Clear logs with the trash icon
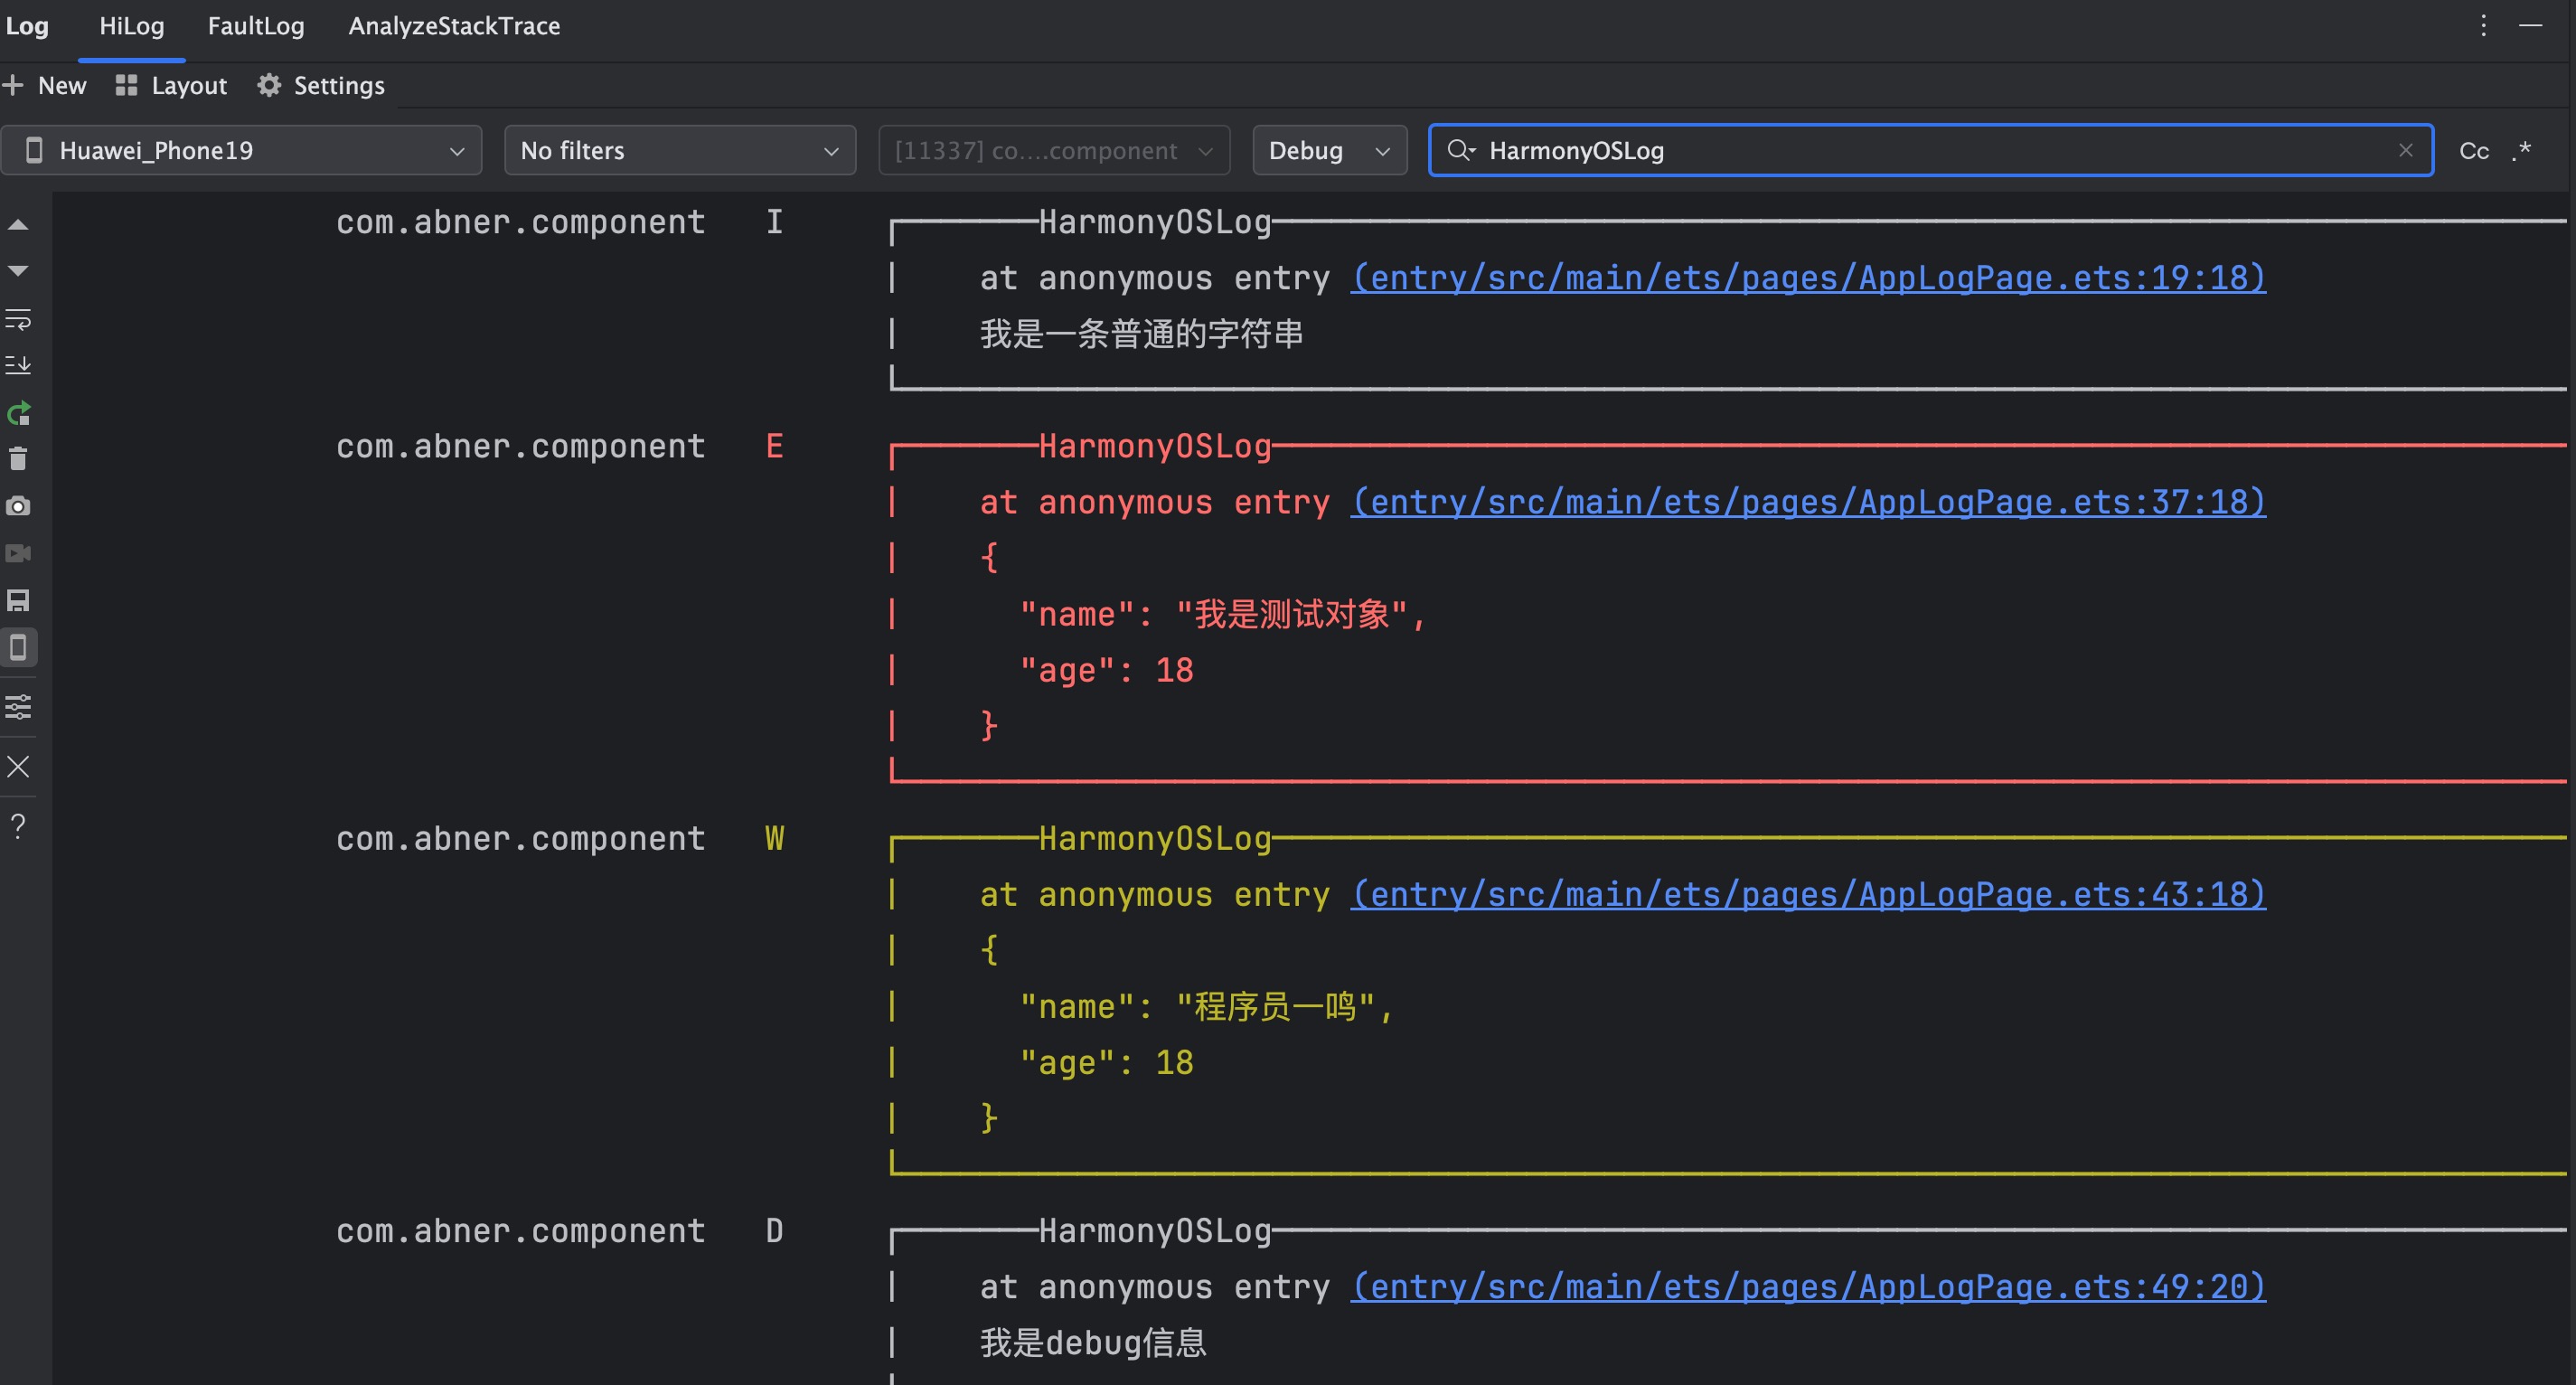Image resolution: width=2576 pixels, height=1385 pixels. click(x=18, y=459)
